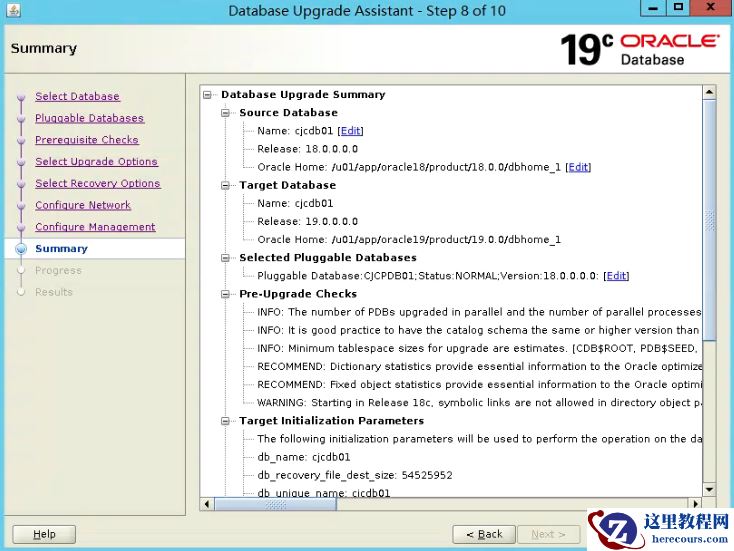The height and width of the screenshot is (551, 734).
Task: Edit the source database name cjcdb01
Action: pyautogui.click(x=351, y=131)
